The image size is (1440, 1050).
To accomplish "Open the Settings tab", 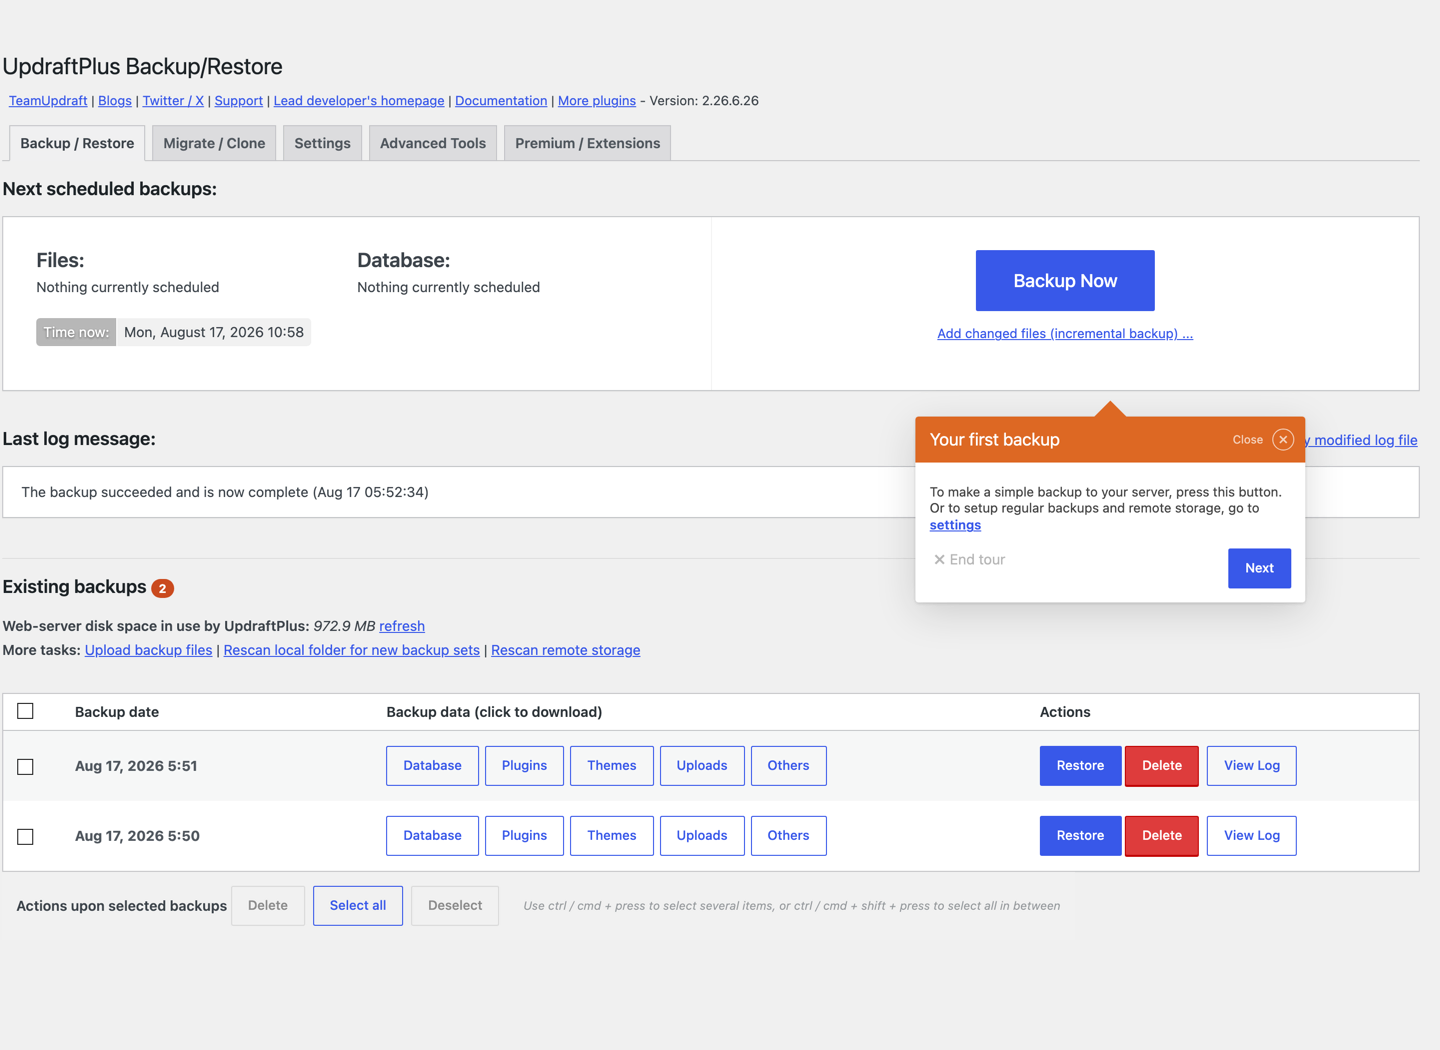I will [x=322, y=143].
